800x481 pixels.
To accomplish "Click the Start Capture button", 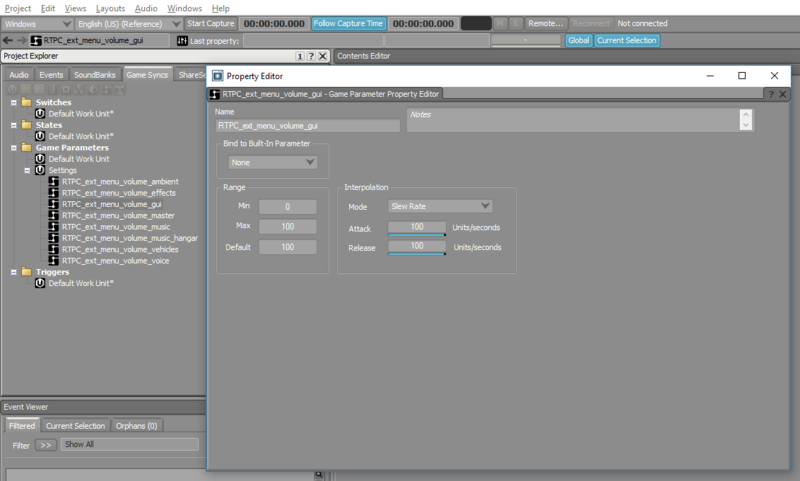I will click(x=210, y=23).
